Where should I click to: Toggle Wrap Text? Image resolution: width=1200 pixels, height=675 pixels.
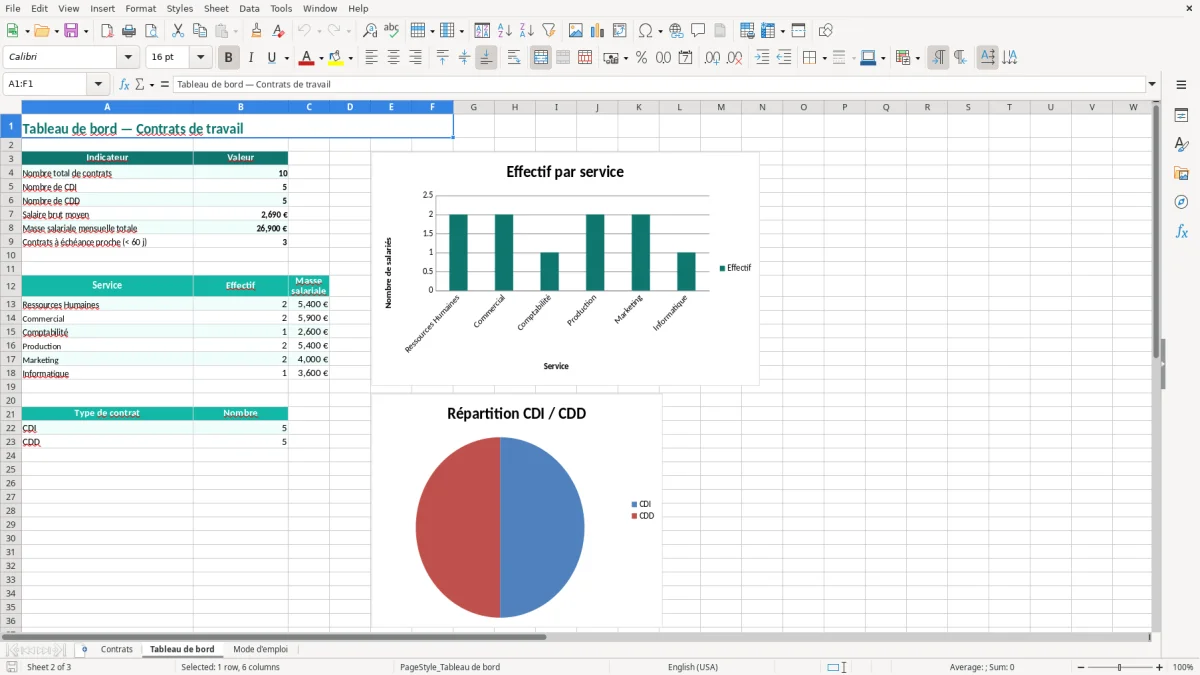coord(514,58)
